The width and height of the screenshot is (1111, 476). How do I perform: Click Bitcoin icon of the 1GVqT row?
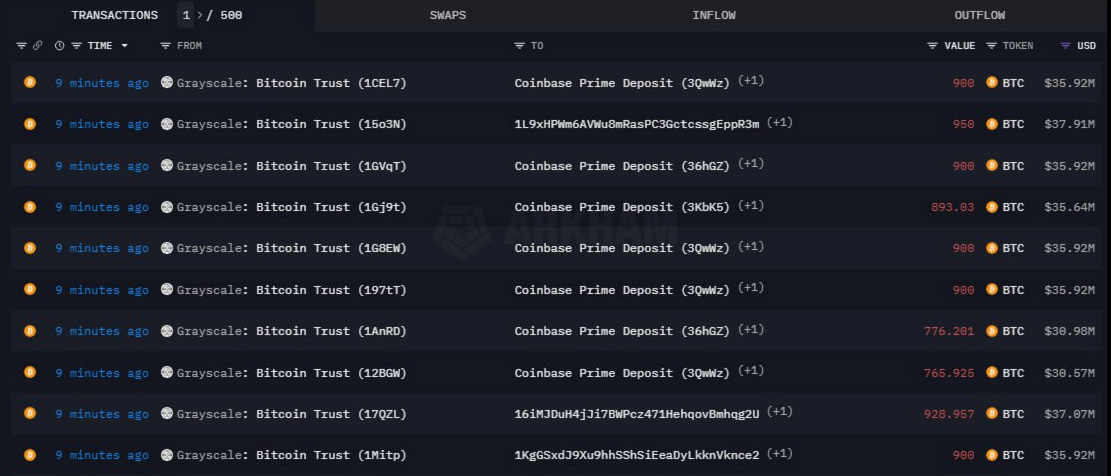[x=30, y=165]
